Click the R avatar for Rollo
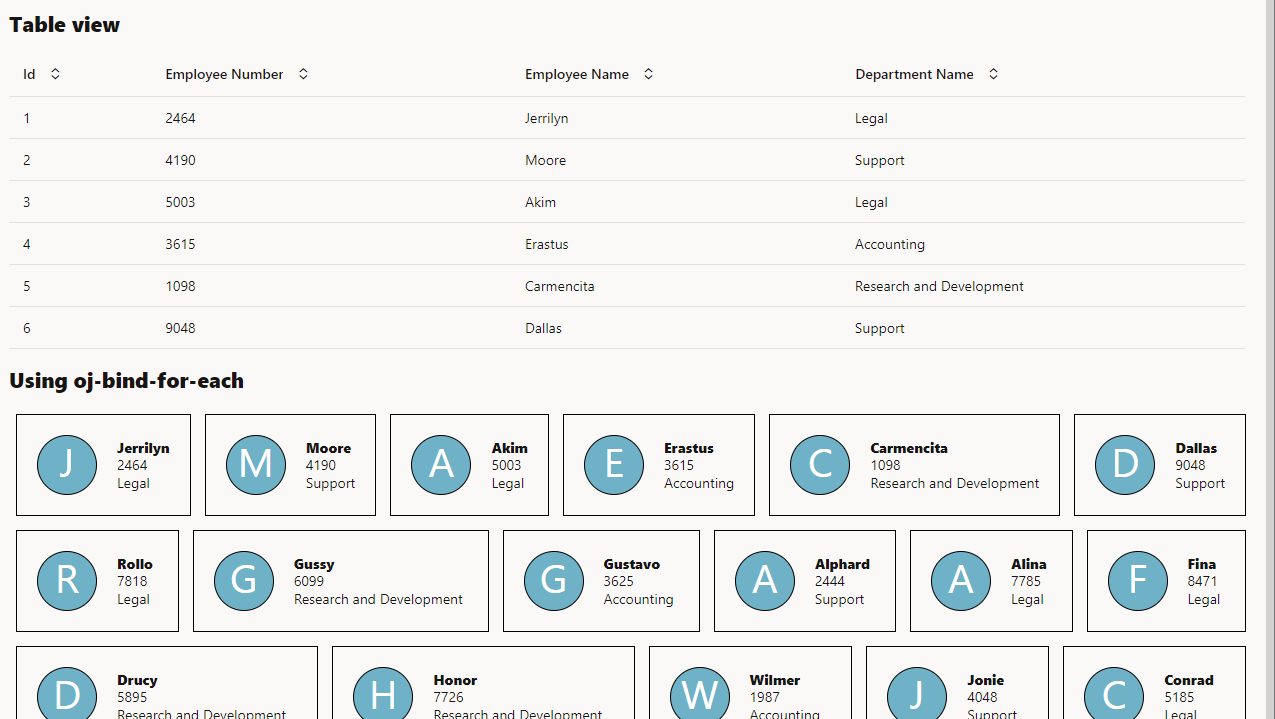Viewport: 1275px width, 719px height. point(66,581)
